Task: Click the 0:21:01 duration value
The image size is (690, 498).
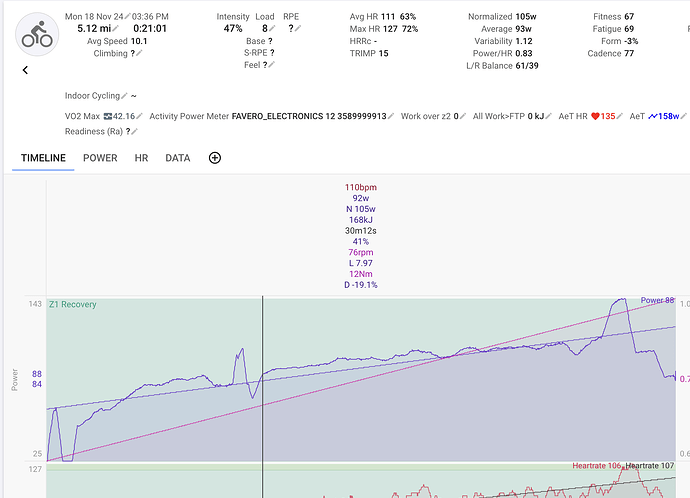Action: [x=150, y=29]
